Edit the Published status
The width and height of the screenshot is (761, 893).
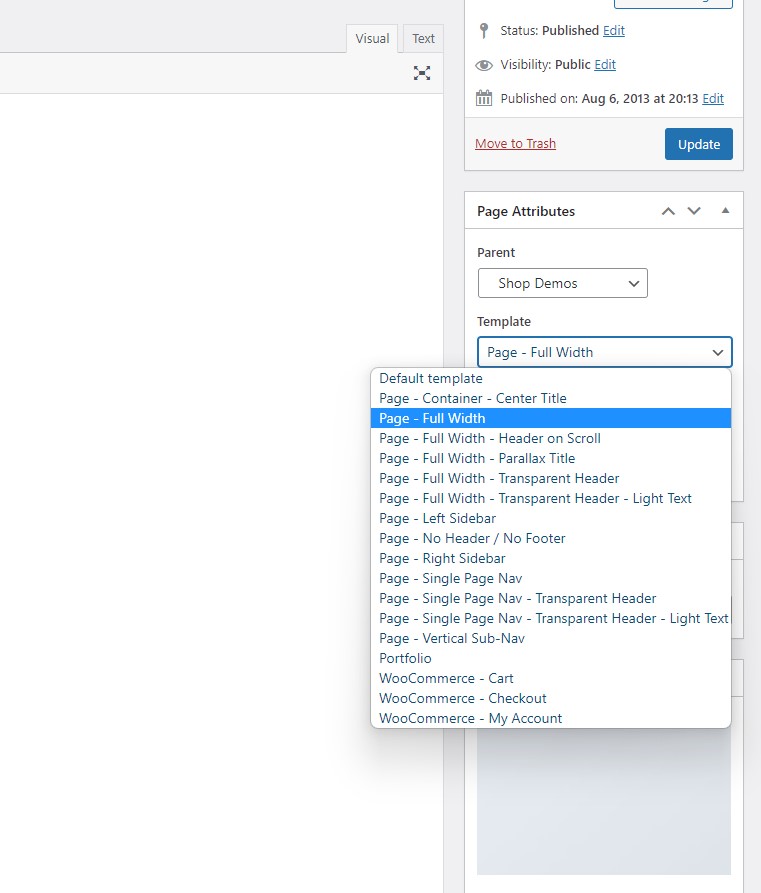pos(613,31)
